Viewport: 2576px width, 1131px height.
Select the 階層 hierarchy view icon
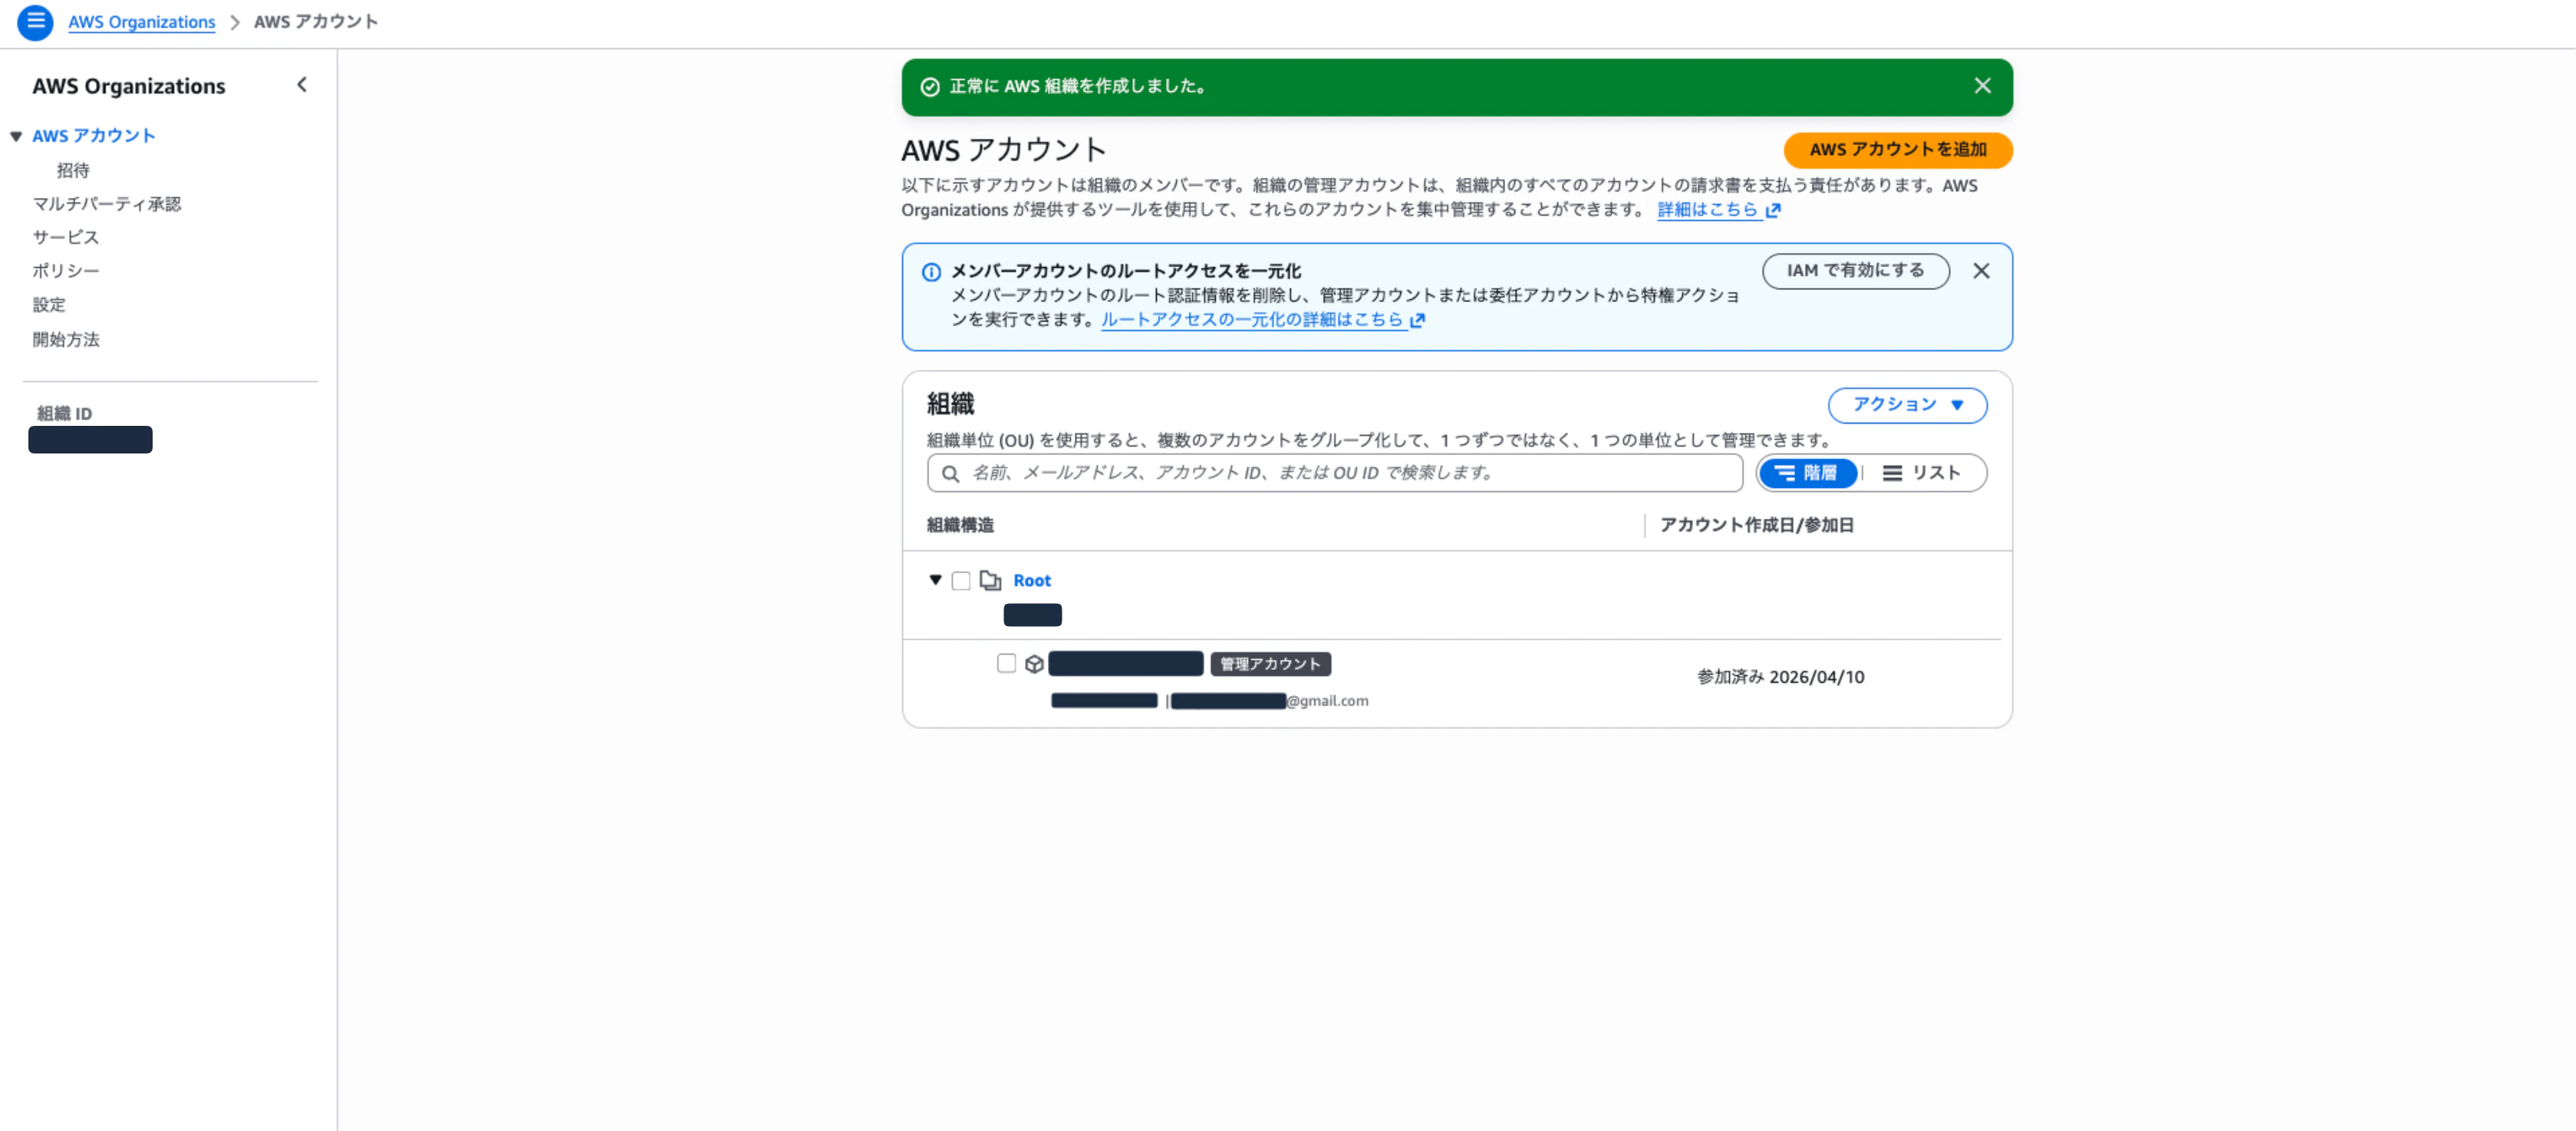1807,473
